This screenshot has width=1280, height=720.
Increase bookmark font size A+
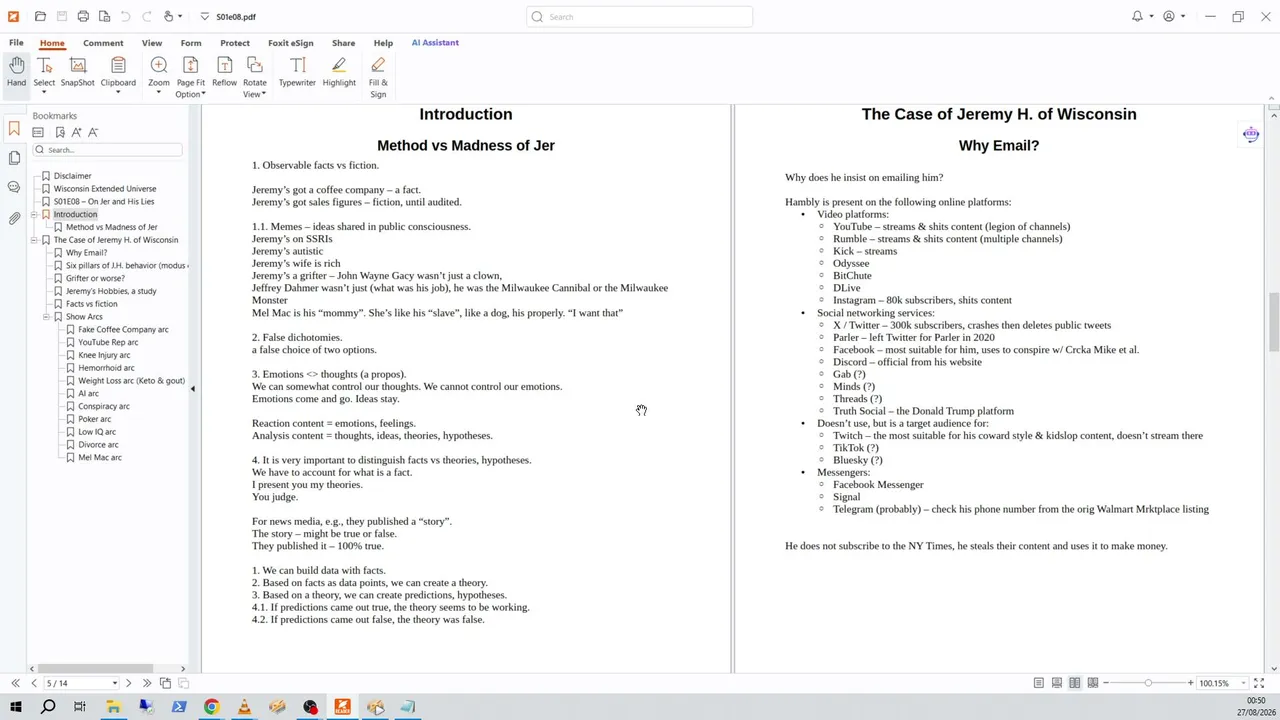pos(76,132)
